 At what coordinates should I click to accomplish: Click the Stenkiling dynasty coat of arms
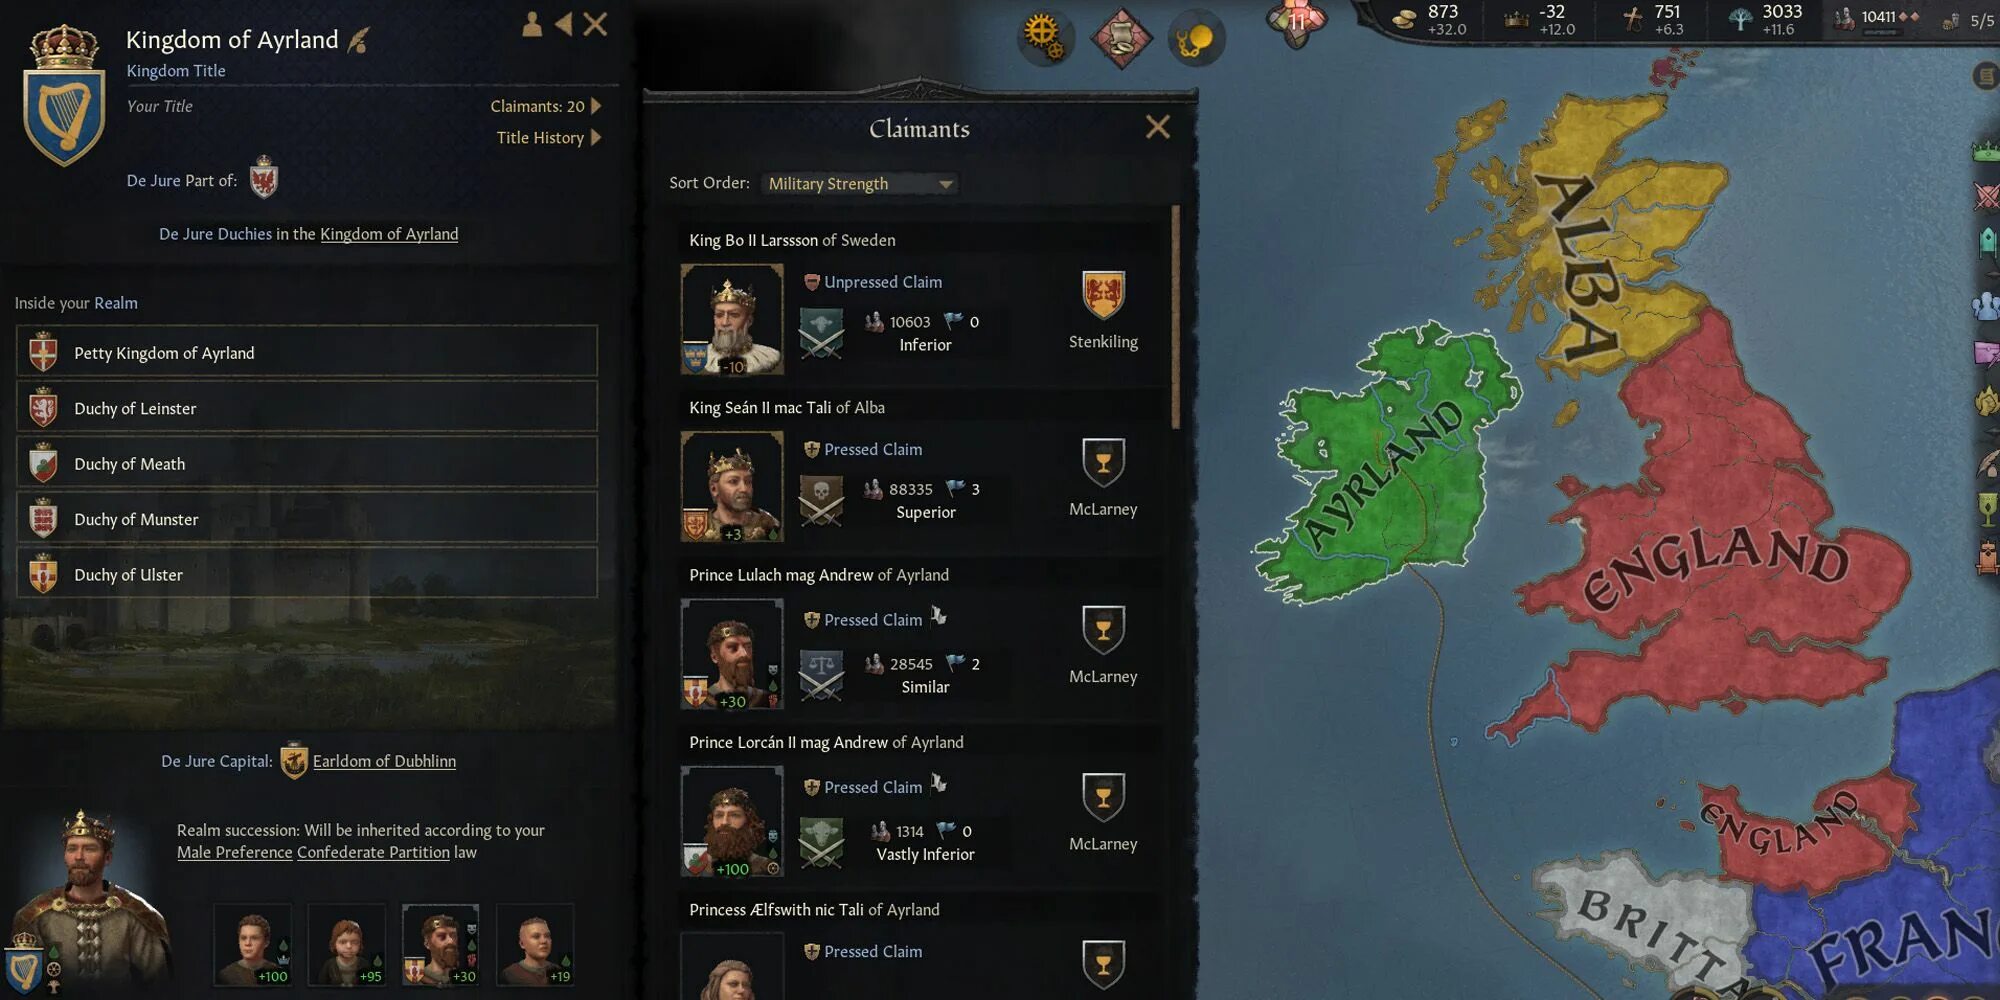click(1103, 296)
